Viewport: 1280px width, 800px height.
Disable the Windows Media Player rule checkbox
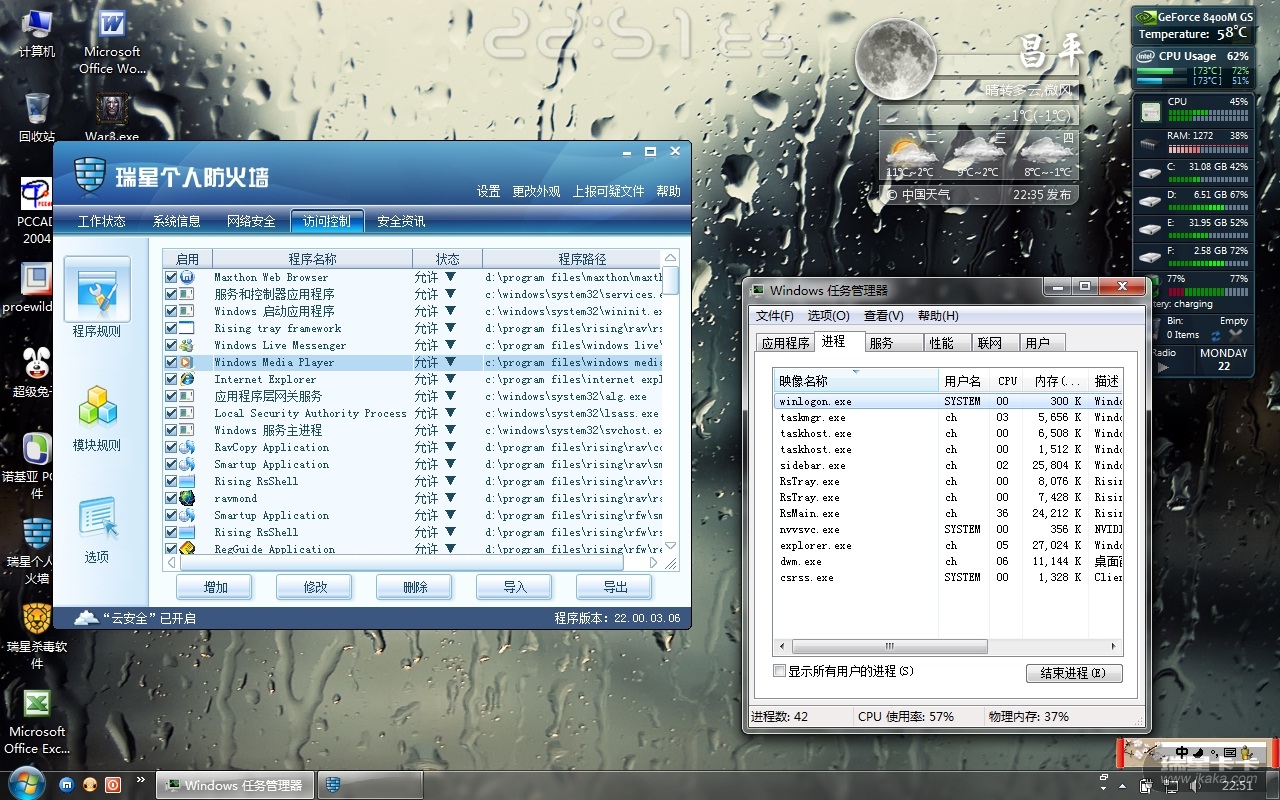coord(171,362)
